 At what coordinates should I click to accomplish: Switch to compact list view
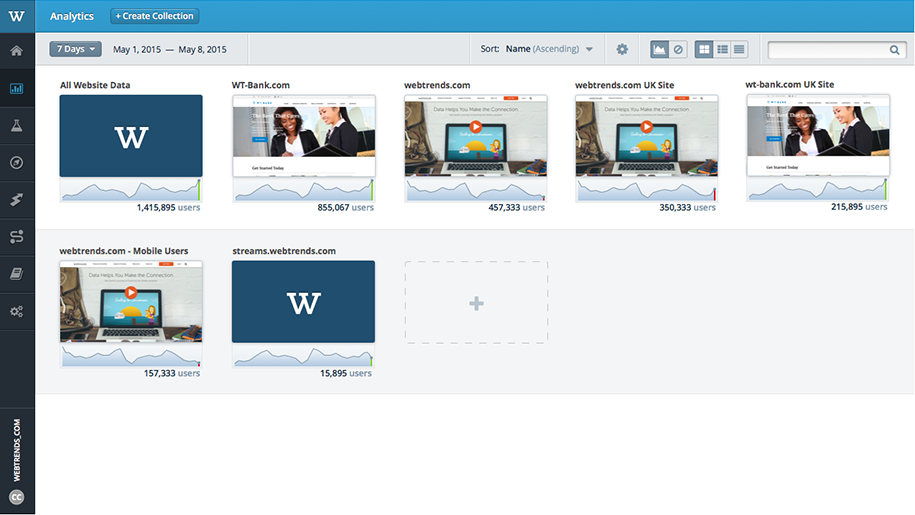[x=739, y=50]
